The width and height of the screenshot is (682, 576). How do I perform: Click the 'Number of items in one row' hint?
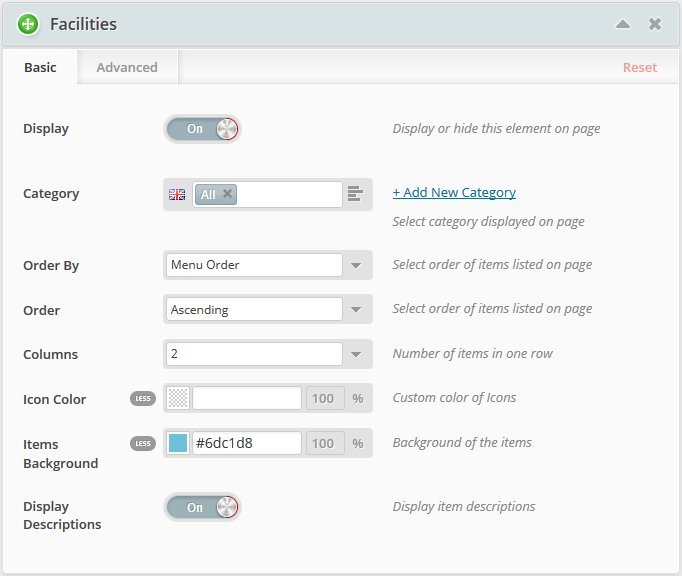[472, 353]
